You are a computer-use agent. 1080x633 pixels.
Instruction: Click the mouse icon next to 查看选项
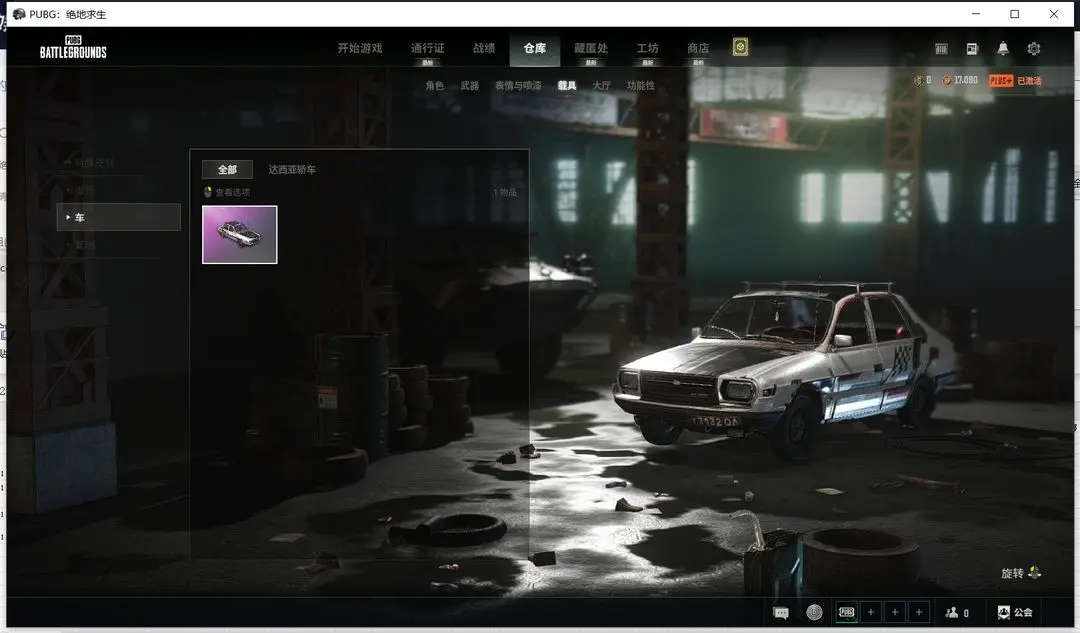[x=208, y=191]
